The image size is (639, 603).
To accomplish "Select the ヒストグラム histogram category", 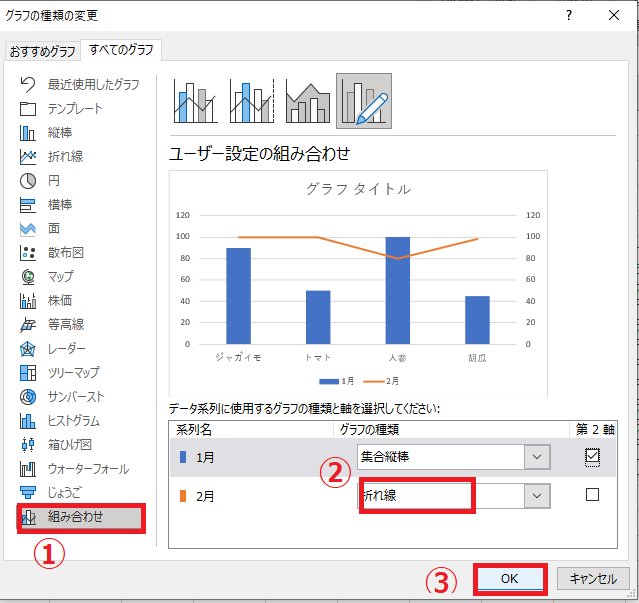I will tap(60, 421).
